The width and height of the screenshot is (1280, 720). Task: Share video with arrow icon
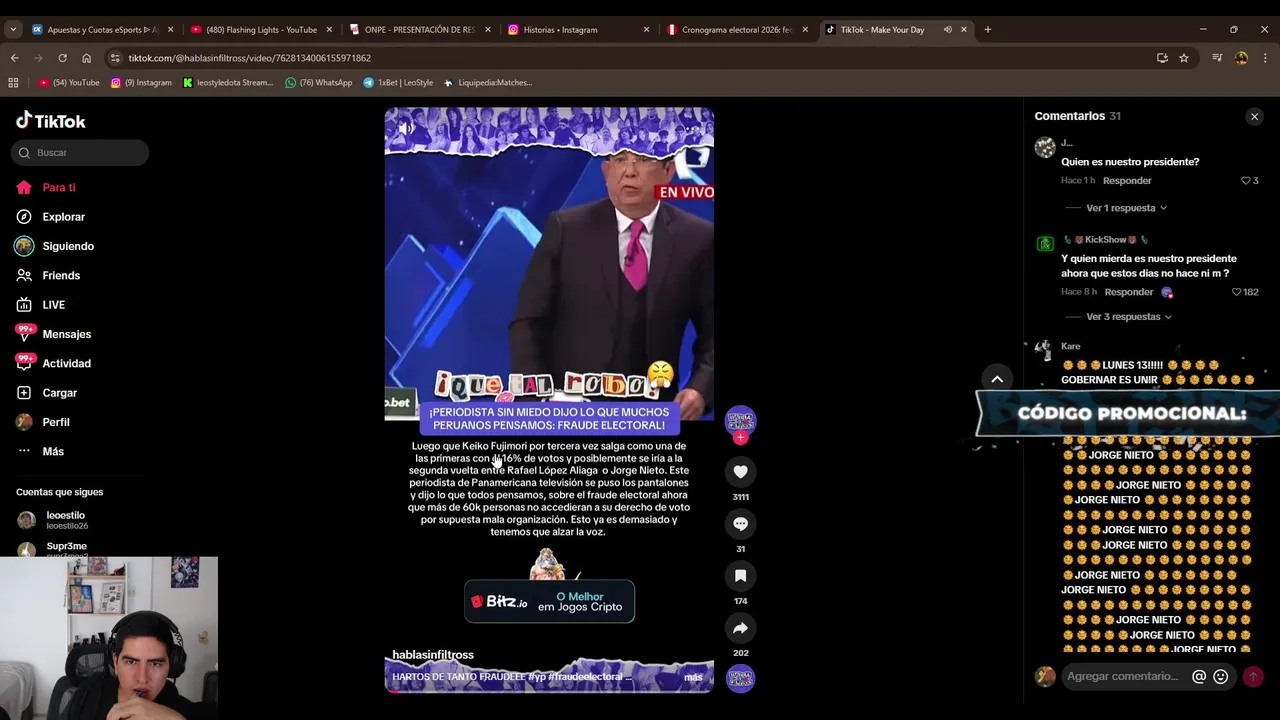(x=740, y=628)
